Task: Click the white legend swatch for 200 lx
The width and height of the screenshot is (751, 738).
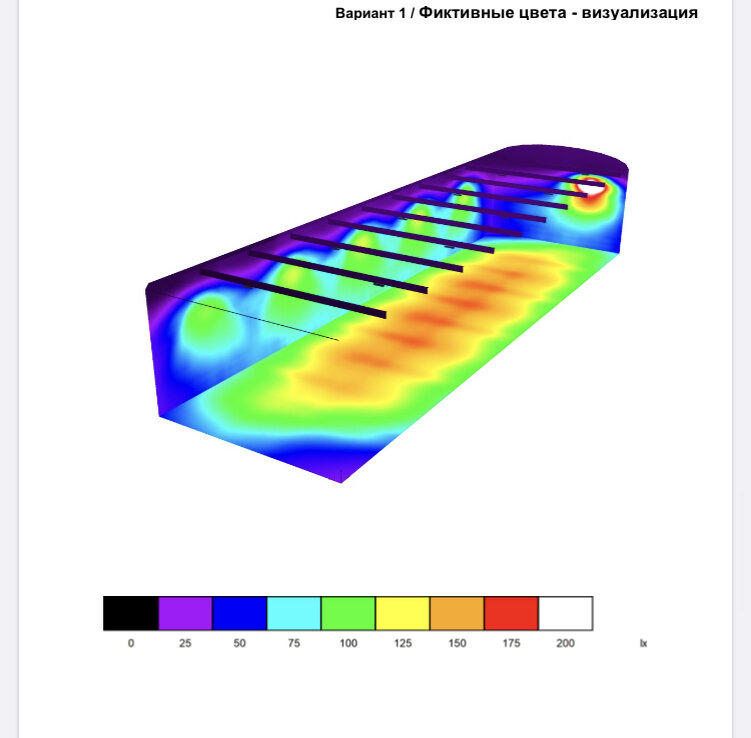Action: [x=566, y=613]
